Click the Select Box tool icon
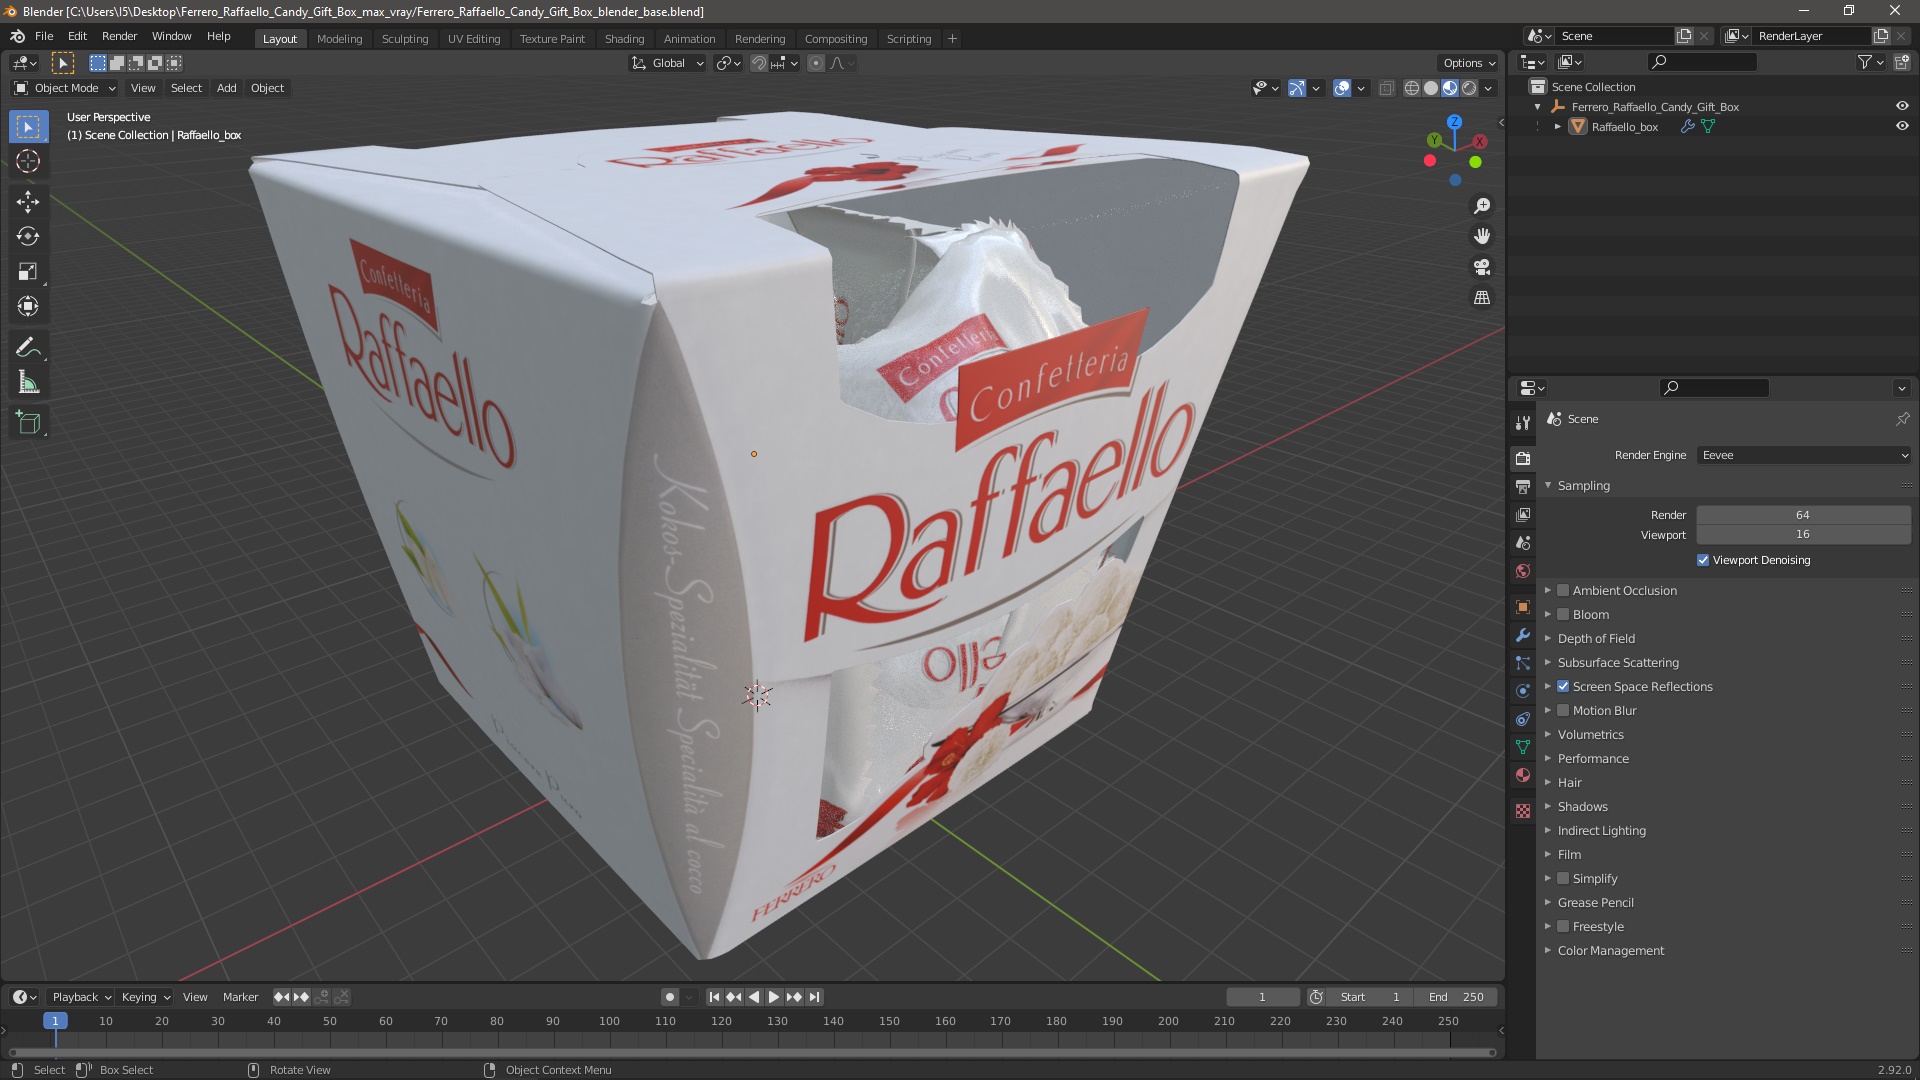Viewport: 1920px width, 1080px height. click(x=28, y=126)
